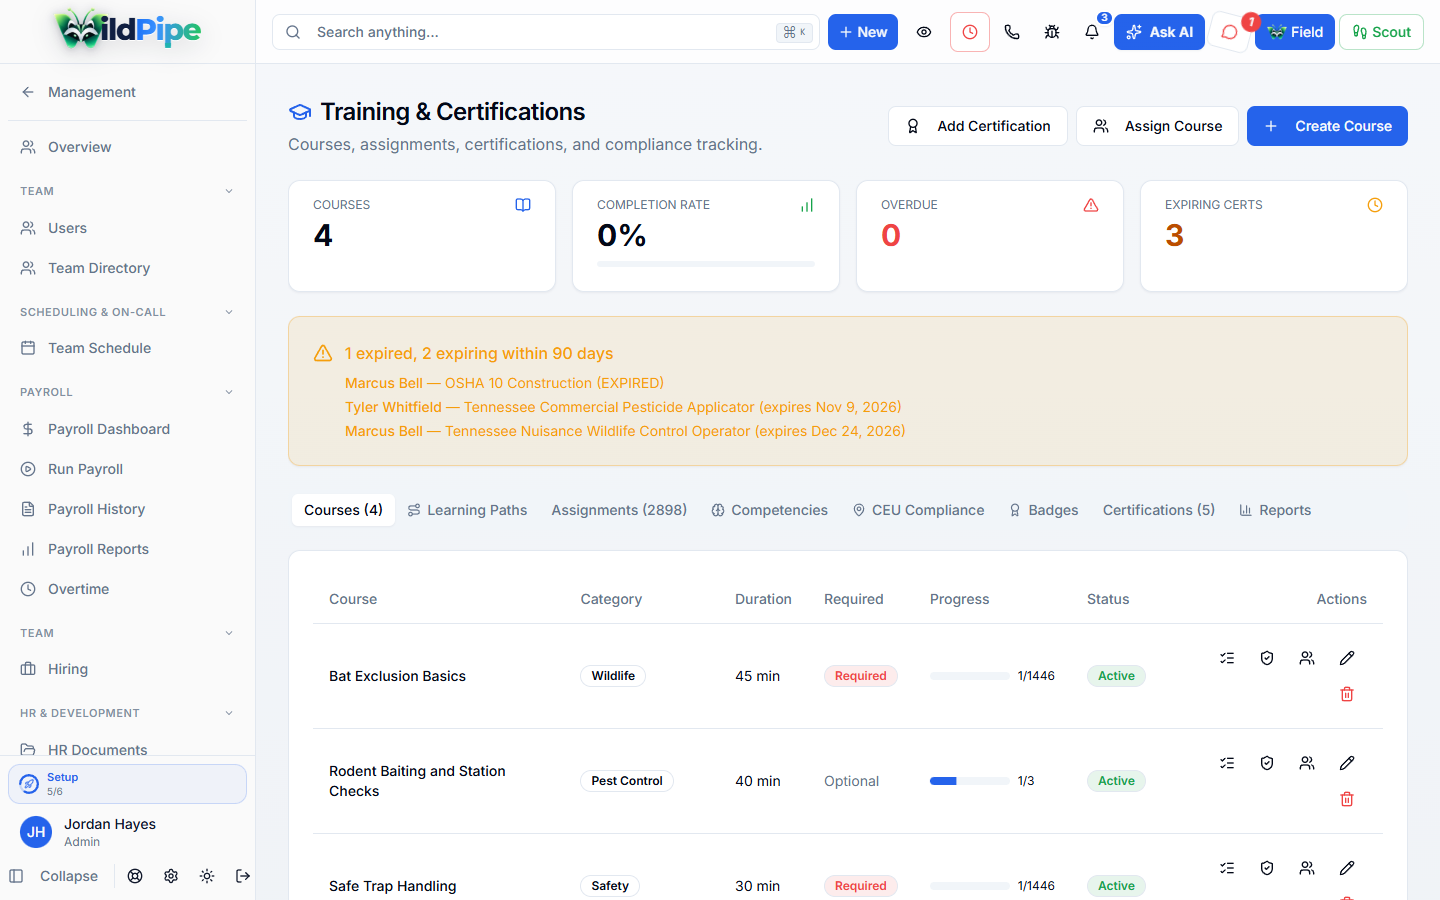Collapse the first TEAM sidebar section
The height and width of the screenshot is (900, 1440).
pos(229,191)
